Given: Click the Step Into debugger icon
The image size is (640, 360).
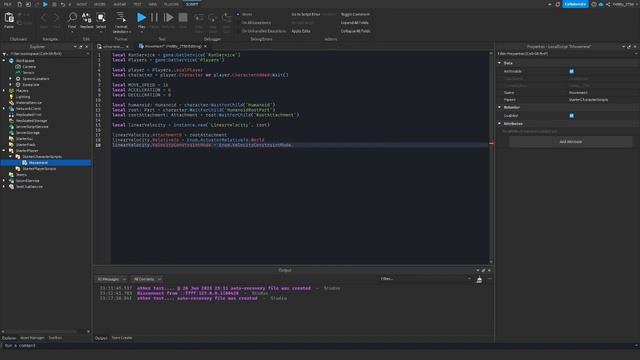Looking at the screenshot, I should pos(199,18).
